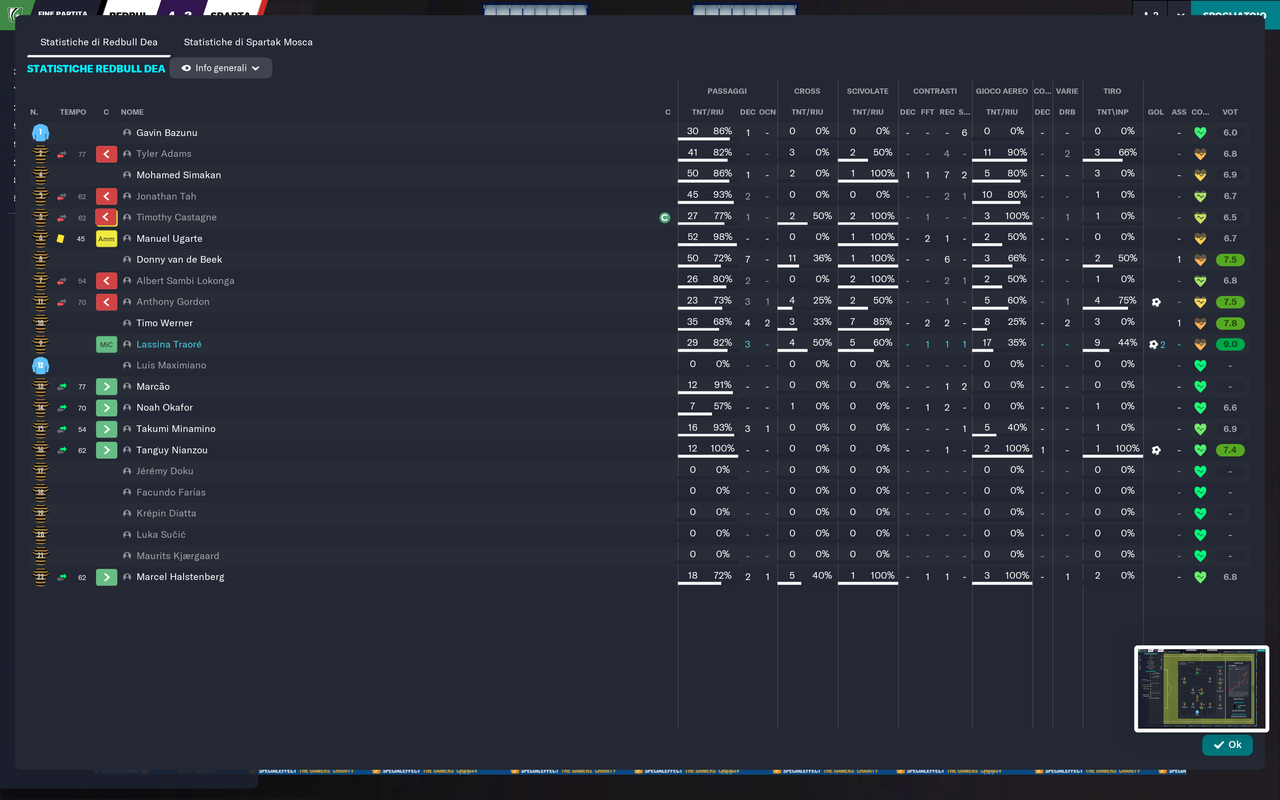Click Tyler Adams' red substituted-off arrow
This screenshot has width=1280, height=800.
(x=107, y=154)
